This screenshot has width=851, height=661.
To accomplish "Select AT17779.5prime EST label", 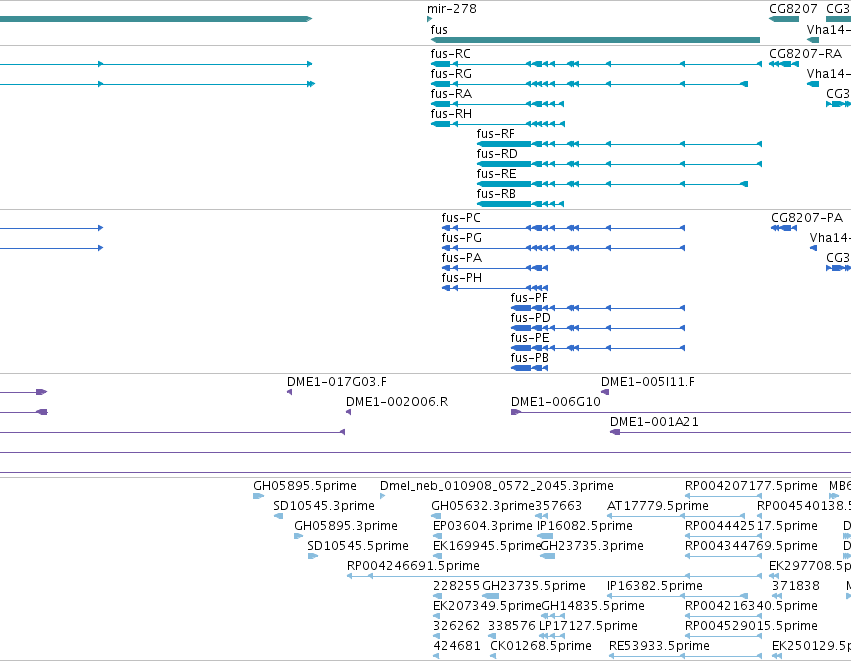I will tap(658, 506).
